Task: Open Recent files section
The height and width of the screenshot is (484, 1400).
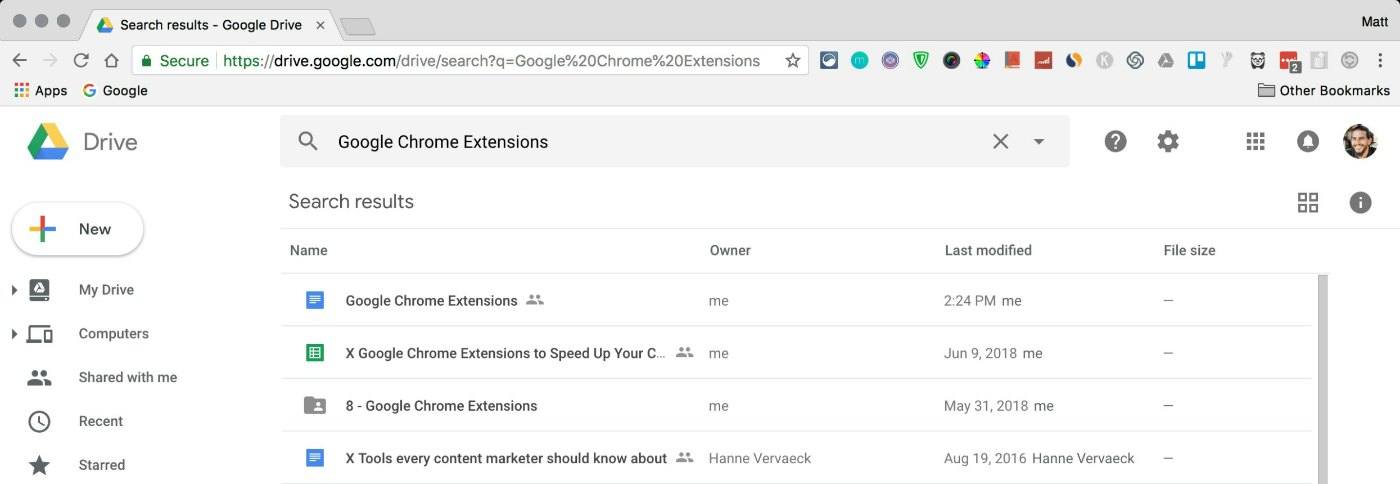Action: [x=101, y=421]
